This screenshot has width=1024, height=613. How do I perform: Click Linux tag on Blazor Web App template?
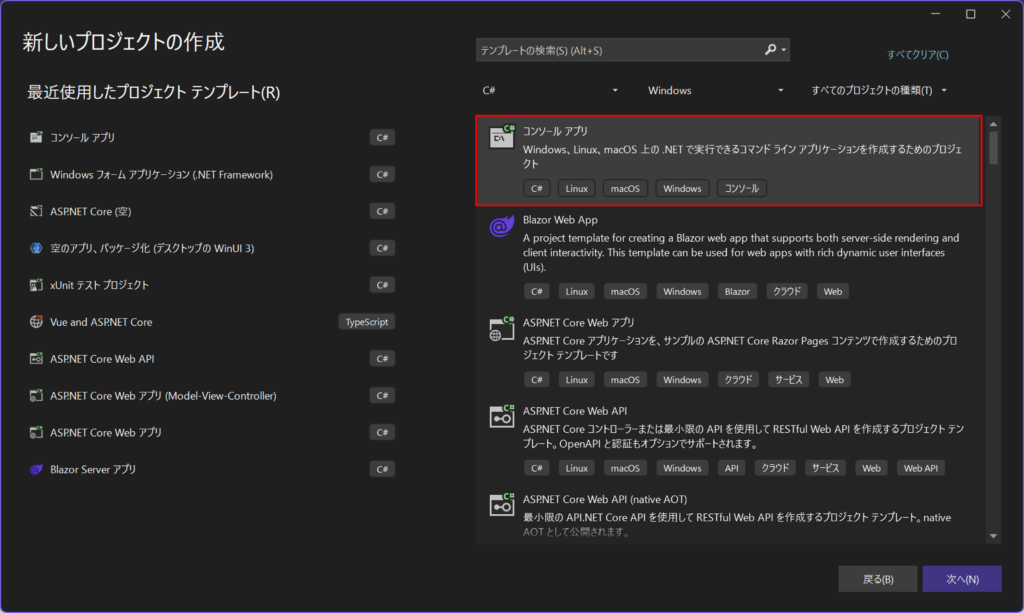576,292
